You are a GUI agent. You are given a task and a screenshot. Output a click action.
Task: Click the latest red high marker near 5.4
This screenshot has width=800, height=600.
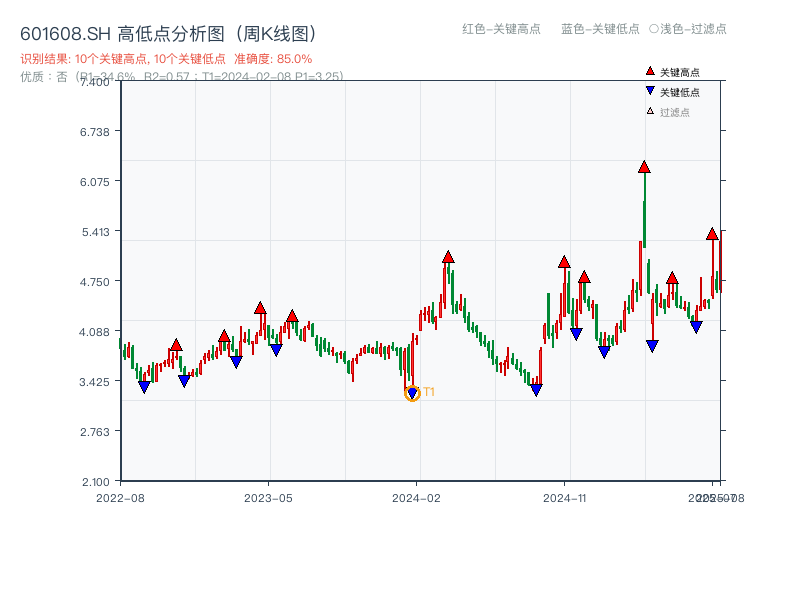(x=712, y=234)
